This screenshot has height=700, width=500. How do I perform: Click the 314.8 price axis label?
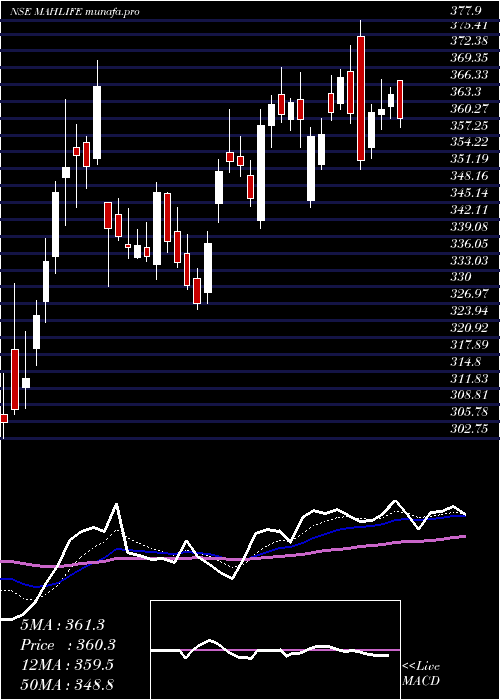[467, 362]
